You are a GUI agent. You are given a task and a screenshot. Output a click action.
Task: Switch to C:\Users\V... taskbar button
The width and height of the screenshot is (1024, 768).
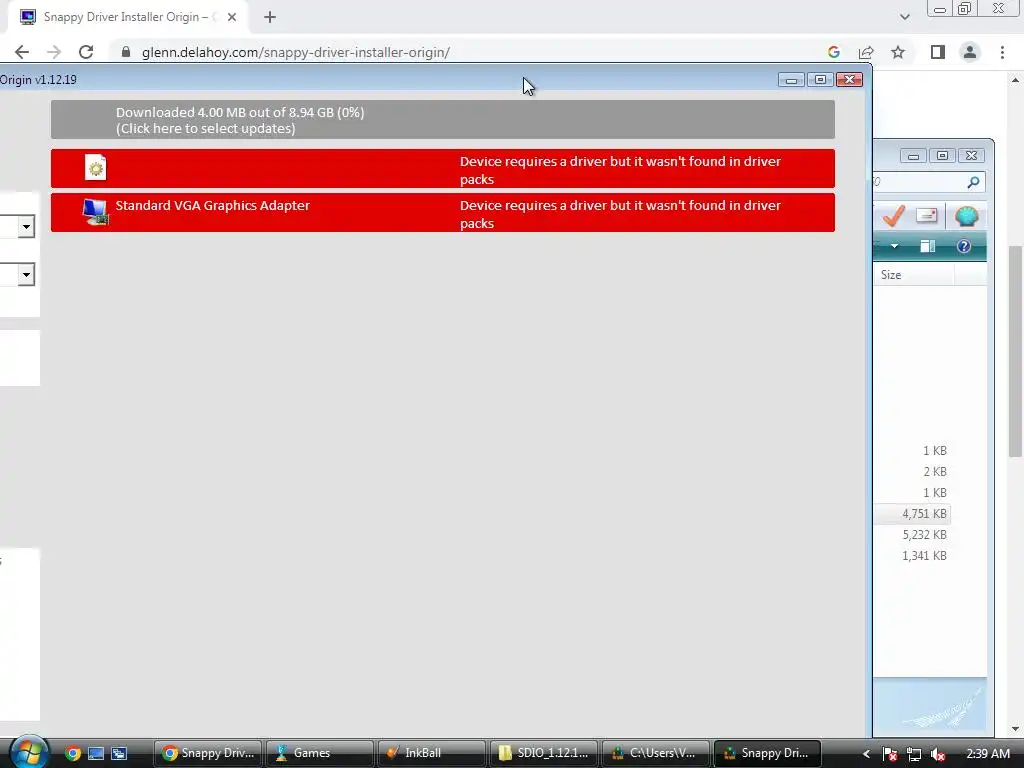[x=655, y=753]
